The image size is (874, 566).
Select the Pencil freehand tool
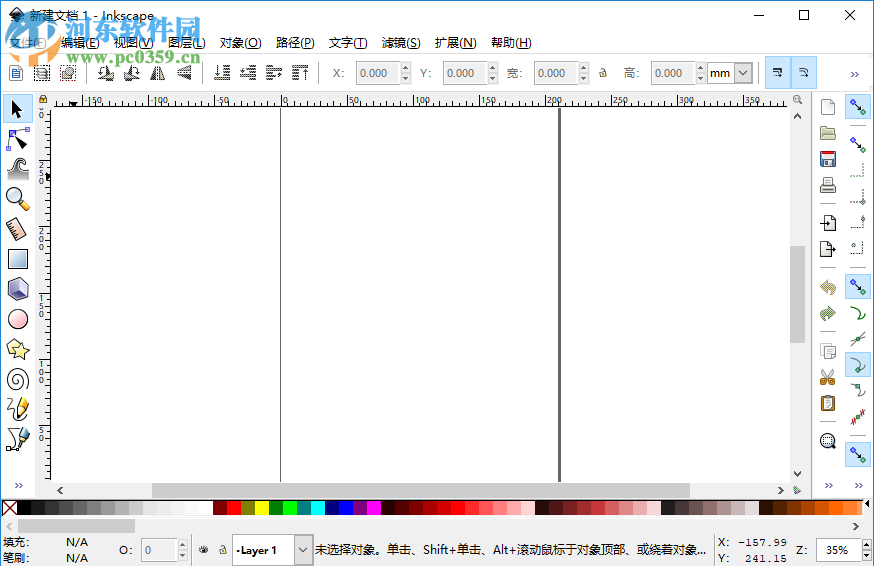click(17, 409)
